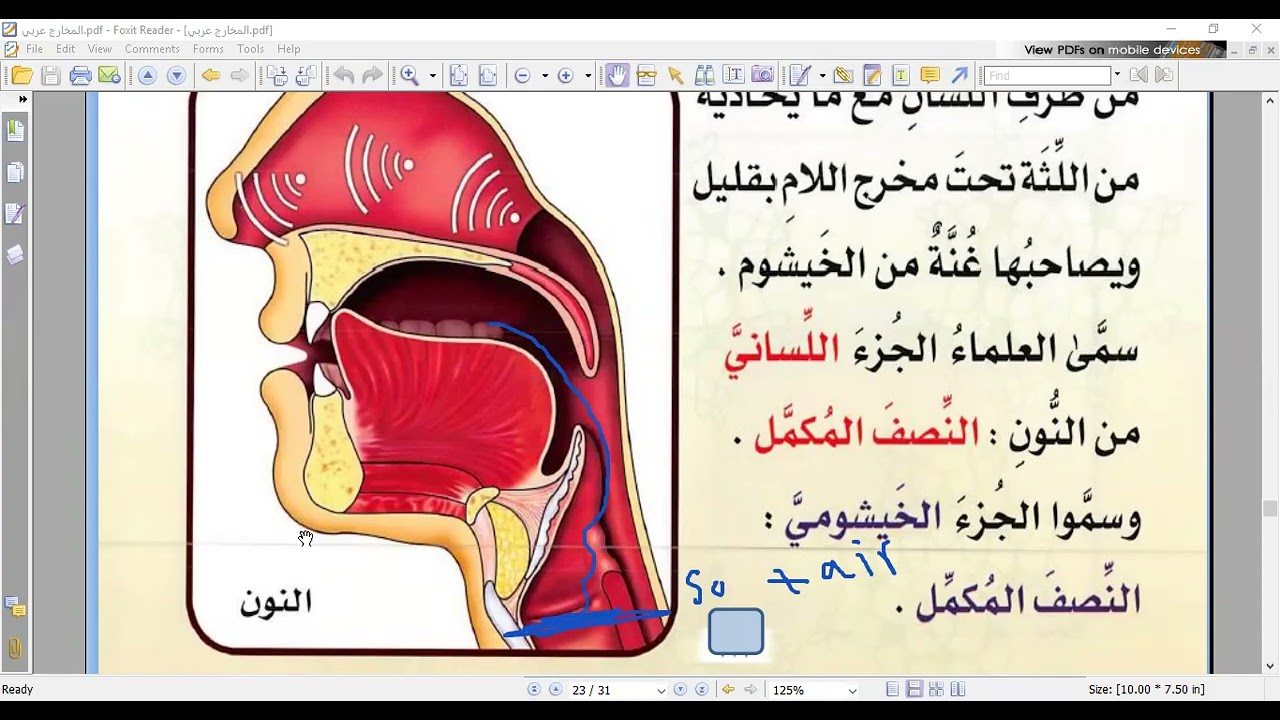Screen dimensions: 1280x720
Task: Open the zoom-out options dropdown arrow
Action: 545,75
